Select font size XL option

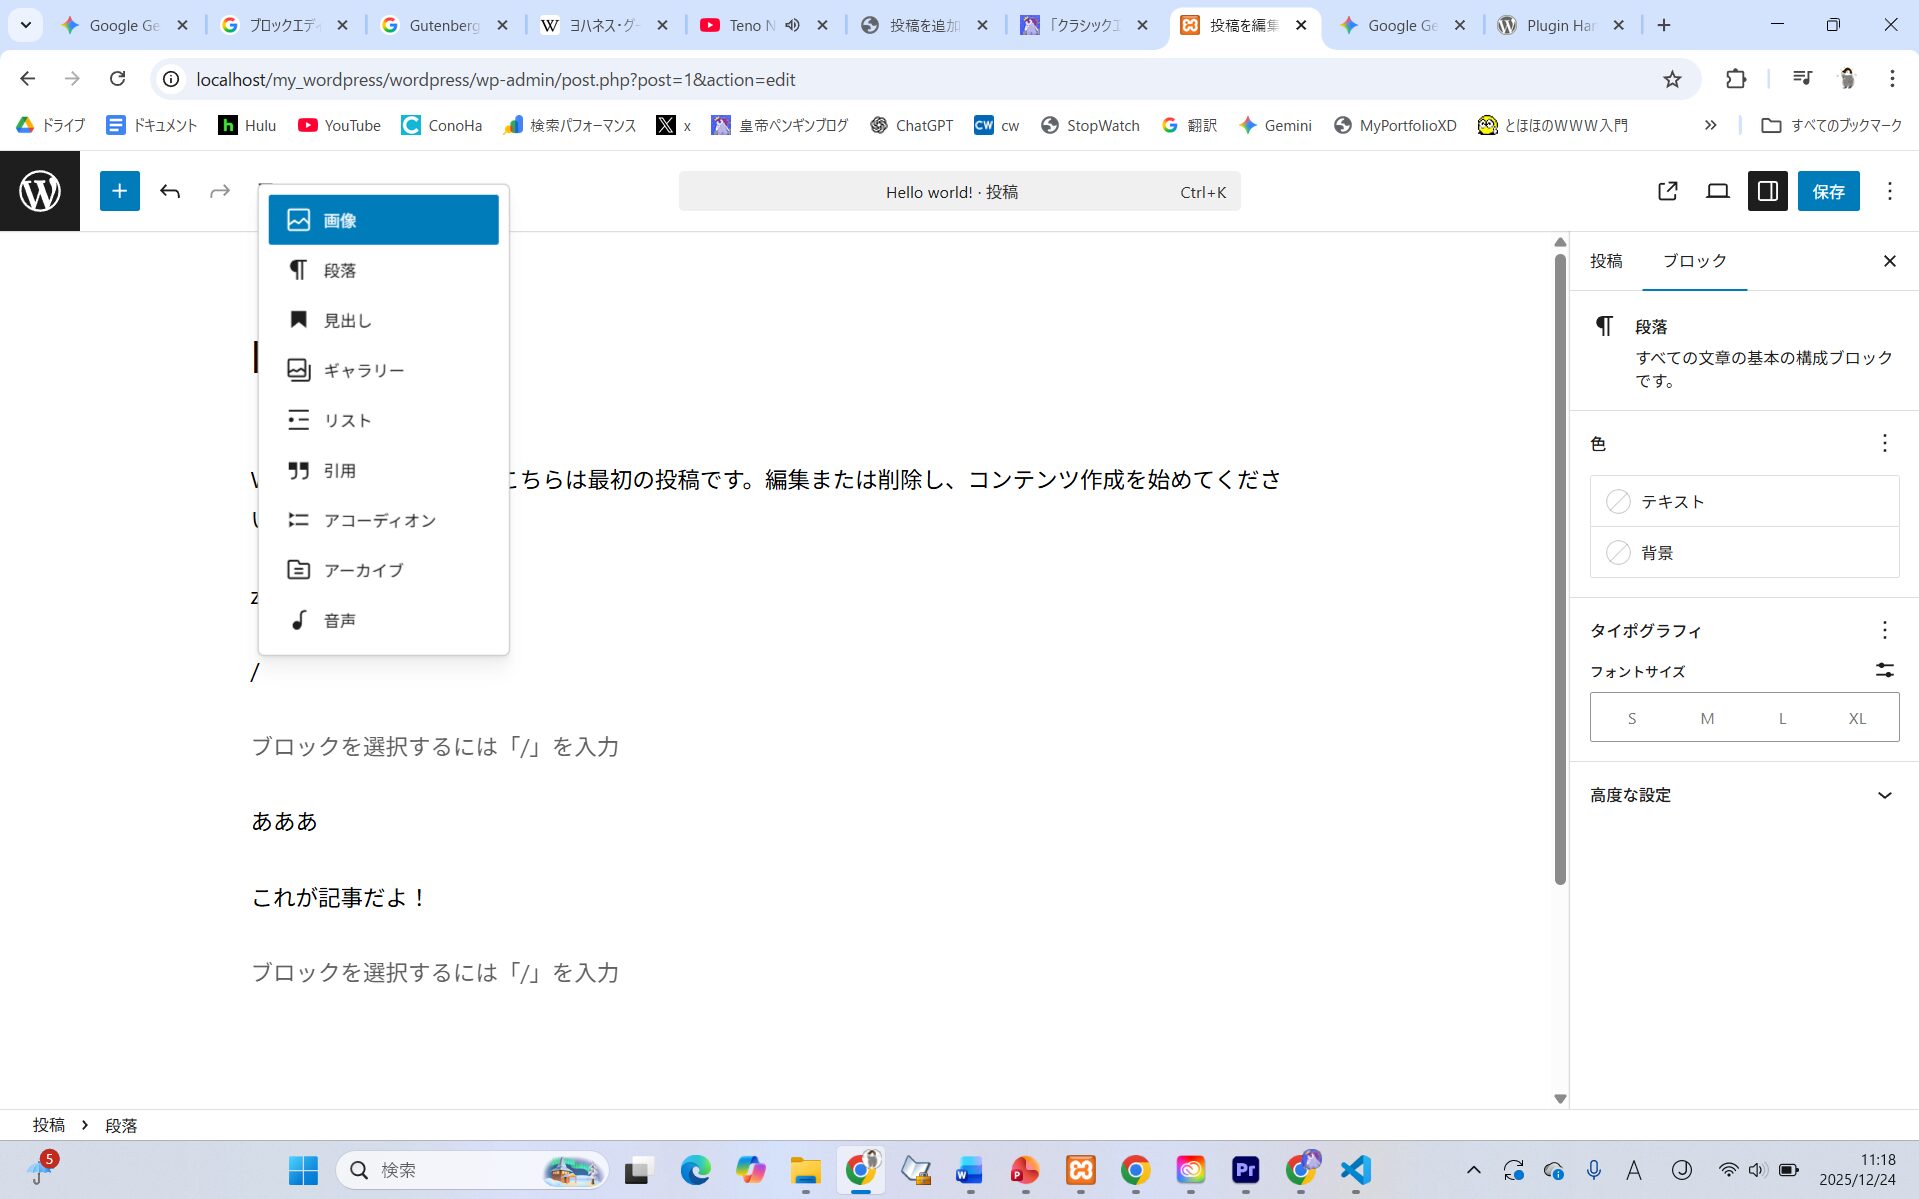(x=1857, y=718)
